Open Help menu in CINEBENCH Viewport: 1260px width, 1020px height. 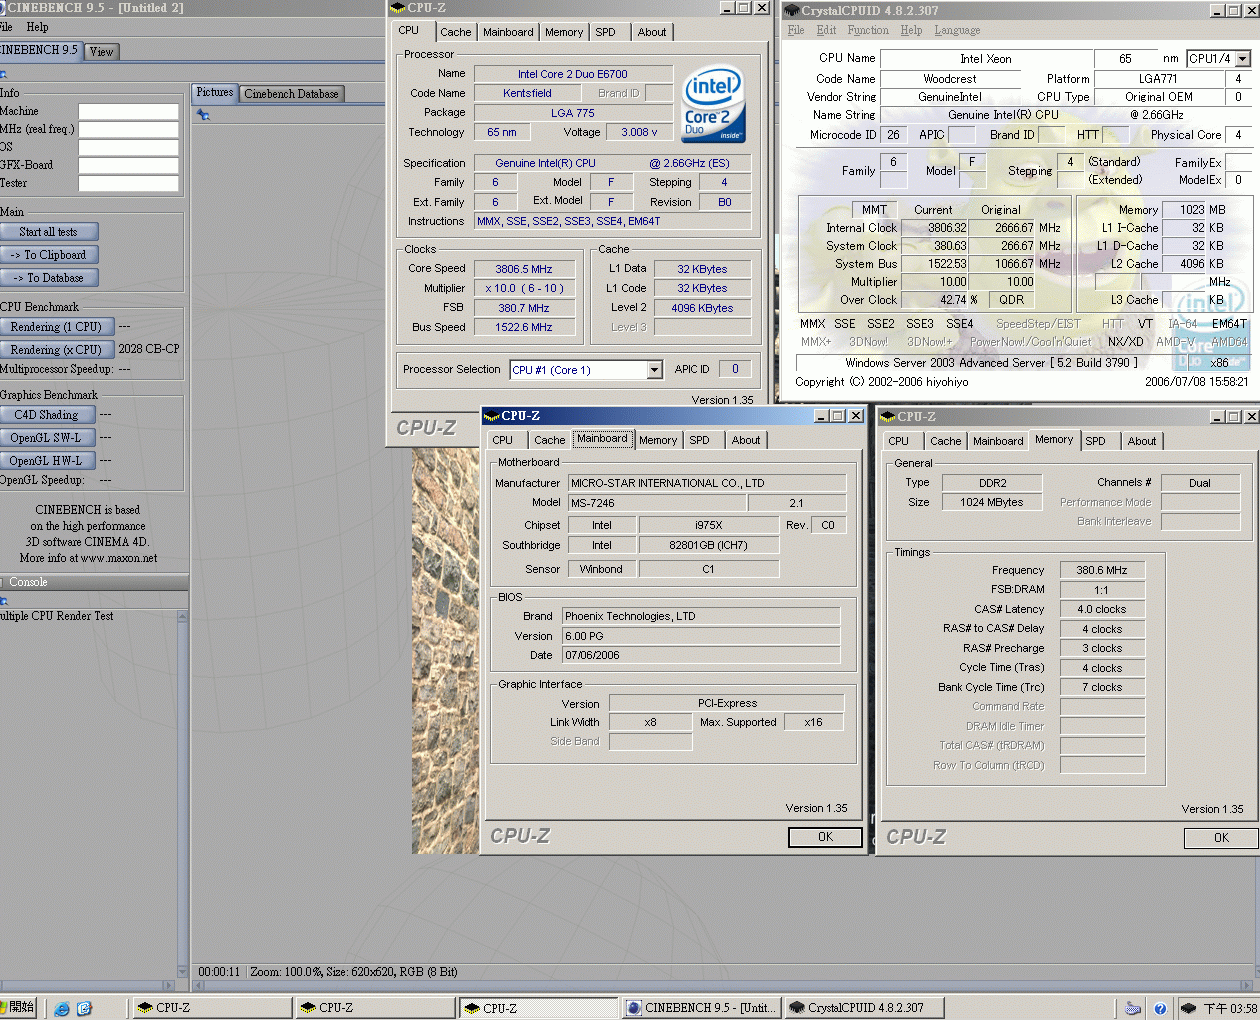[37, 27]
